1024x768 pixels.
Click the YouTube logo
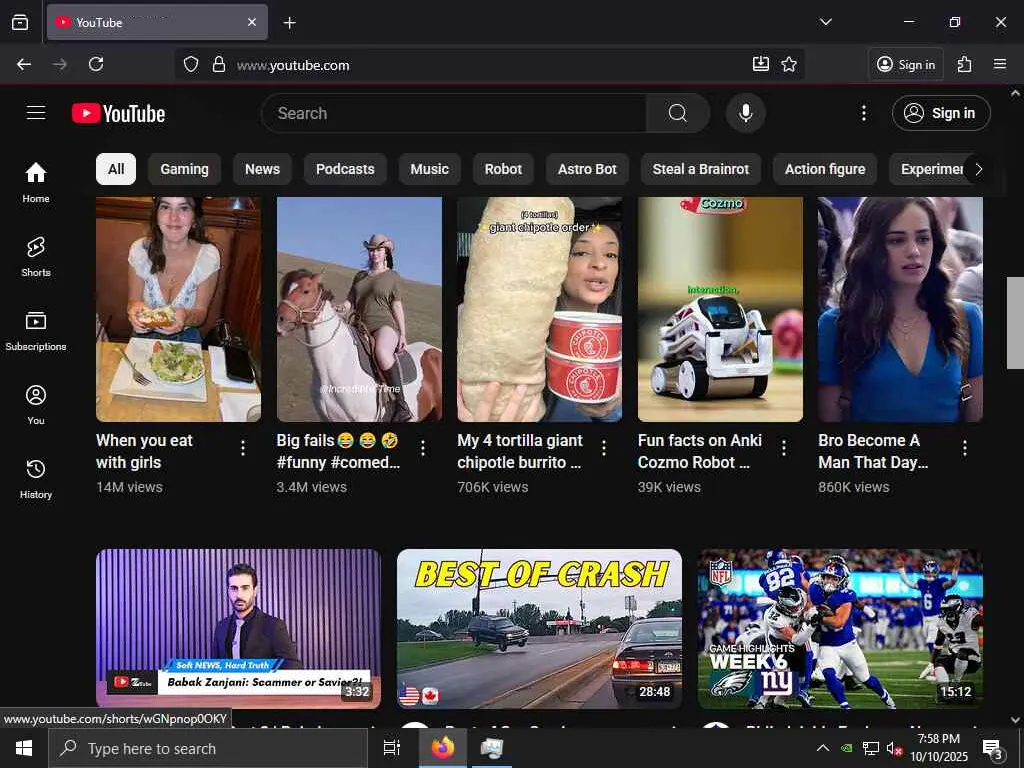(x=118, y=113)
